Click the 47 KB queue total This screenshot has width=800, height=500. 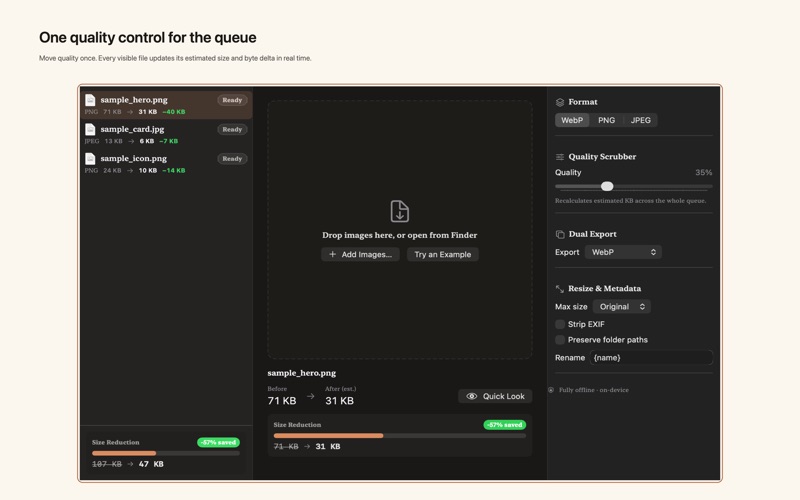click(x=151, y=464)
